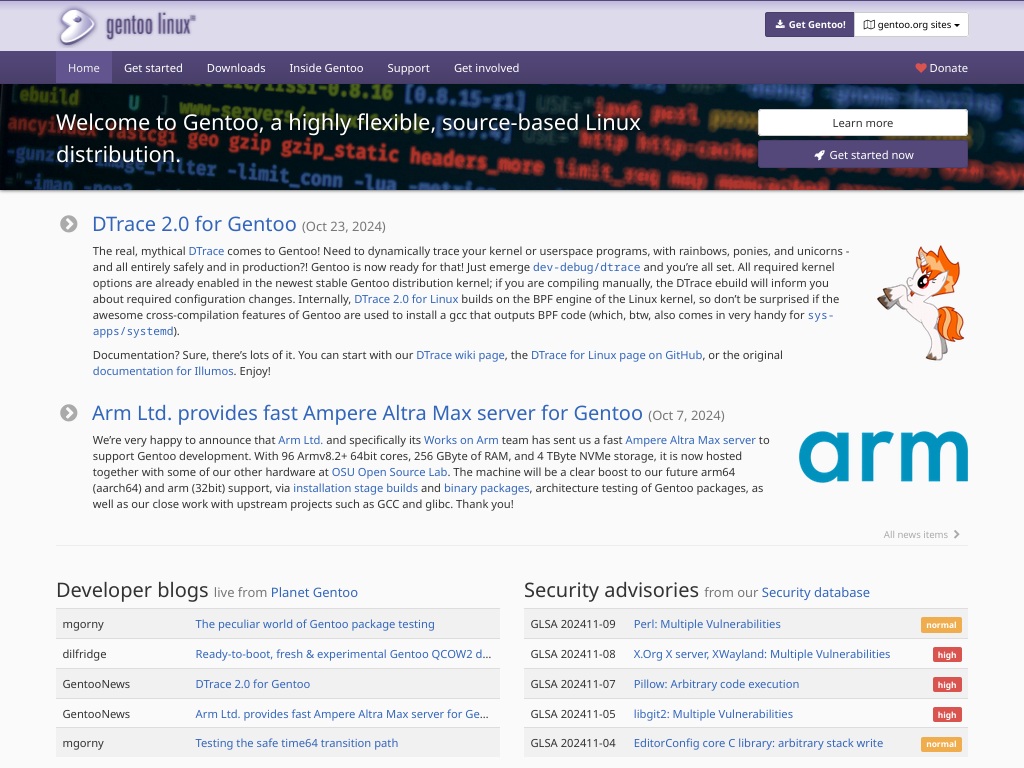Image resolution: width=1024 pixels, height=768 pixels.
Task: Click the Ampere Altra Max server link
Action: click(690, 440)
